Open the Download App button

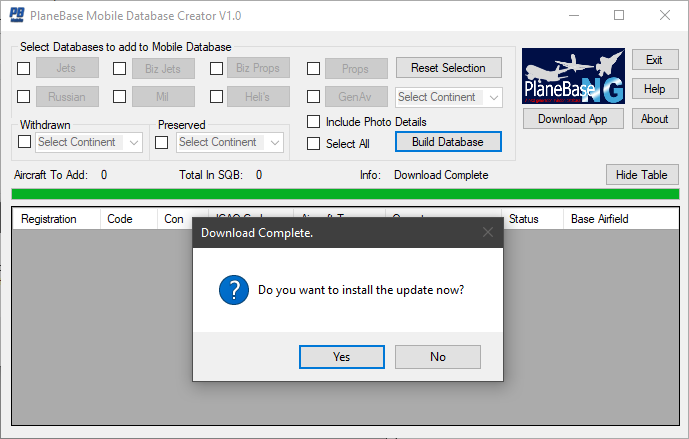[x=573, y=119]
